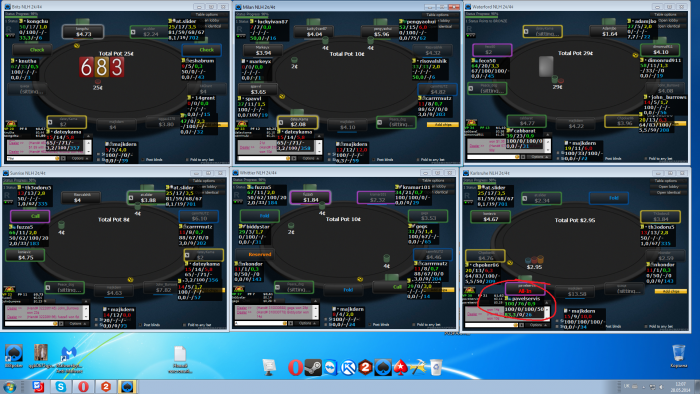The image size is (700, 394).
Task: Click the $2.95 chip stack on the Karlsruhe table
Action: tap(534, 260)
